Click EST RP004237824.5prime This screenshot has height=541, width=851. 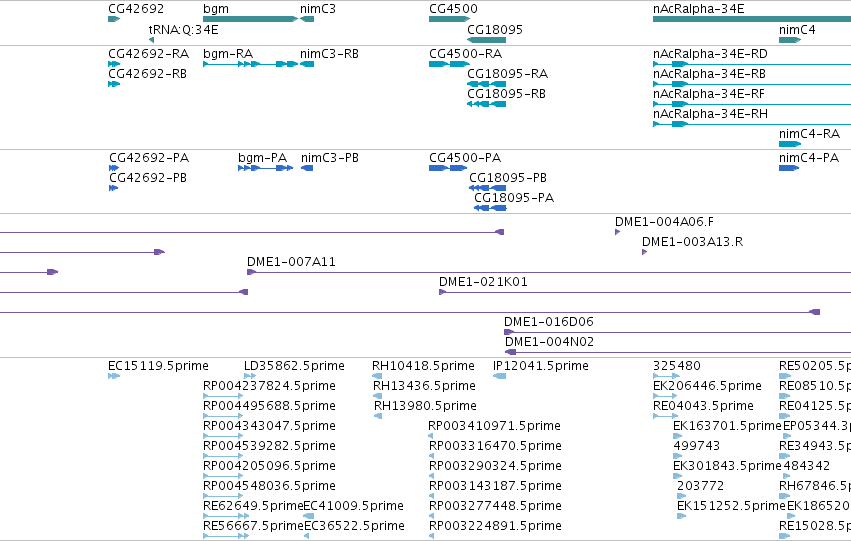[269, 386]
